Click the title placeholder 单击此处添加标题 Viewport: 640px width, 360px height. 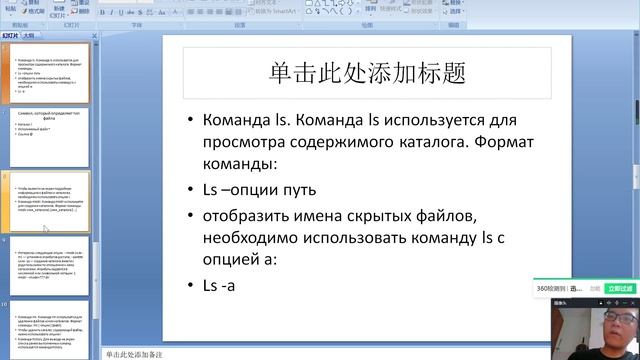367,73
